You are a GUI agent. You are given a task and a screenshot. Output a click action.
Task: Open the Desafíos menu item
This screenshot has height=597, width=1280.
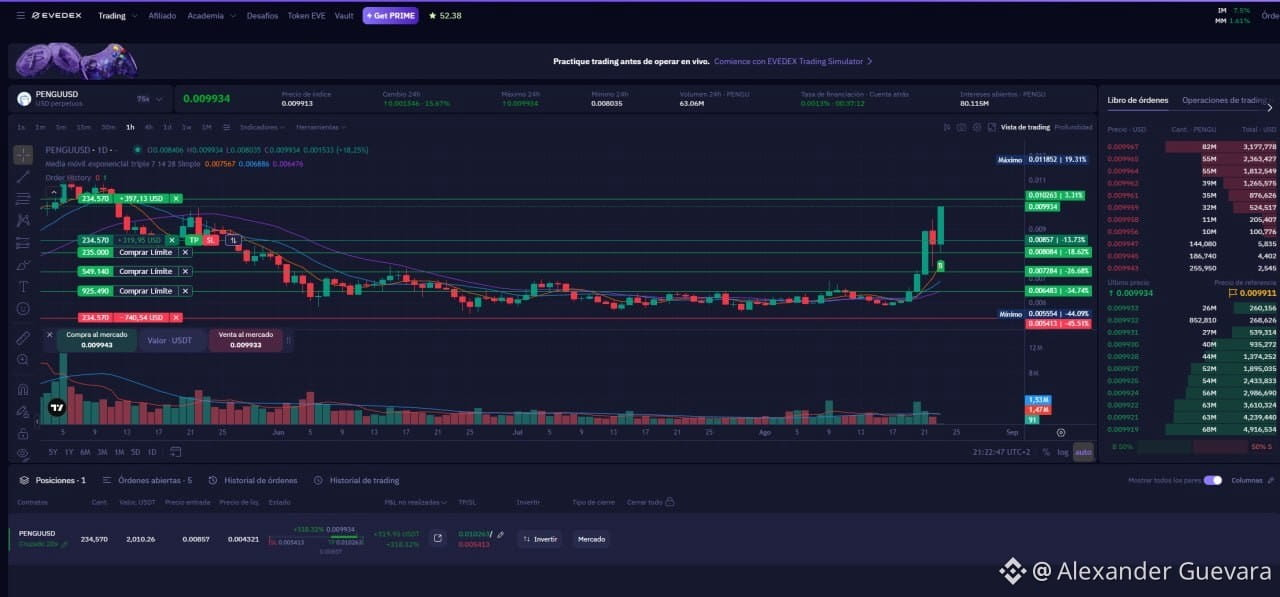pyautogui.click(x=262, y=16)
